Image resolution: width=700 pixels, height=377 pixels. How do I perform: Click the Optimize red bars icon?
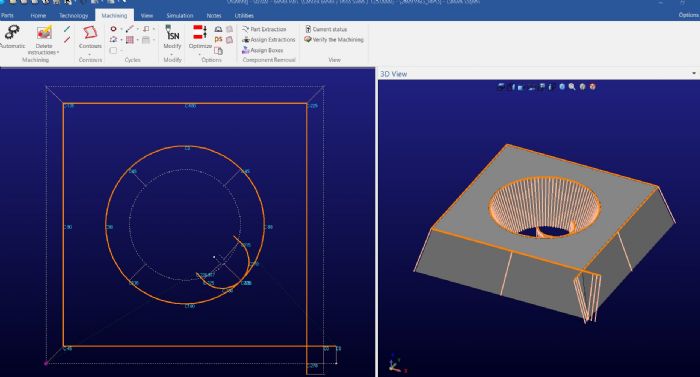200,32
